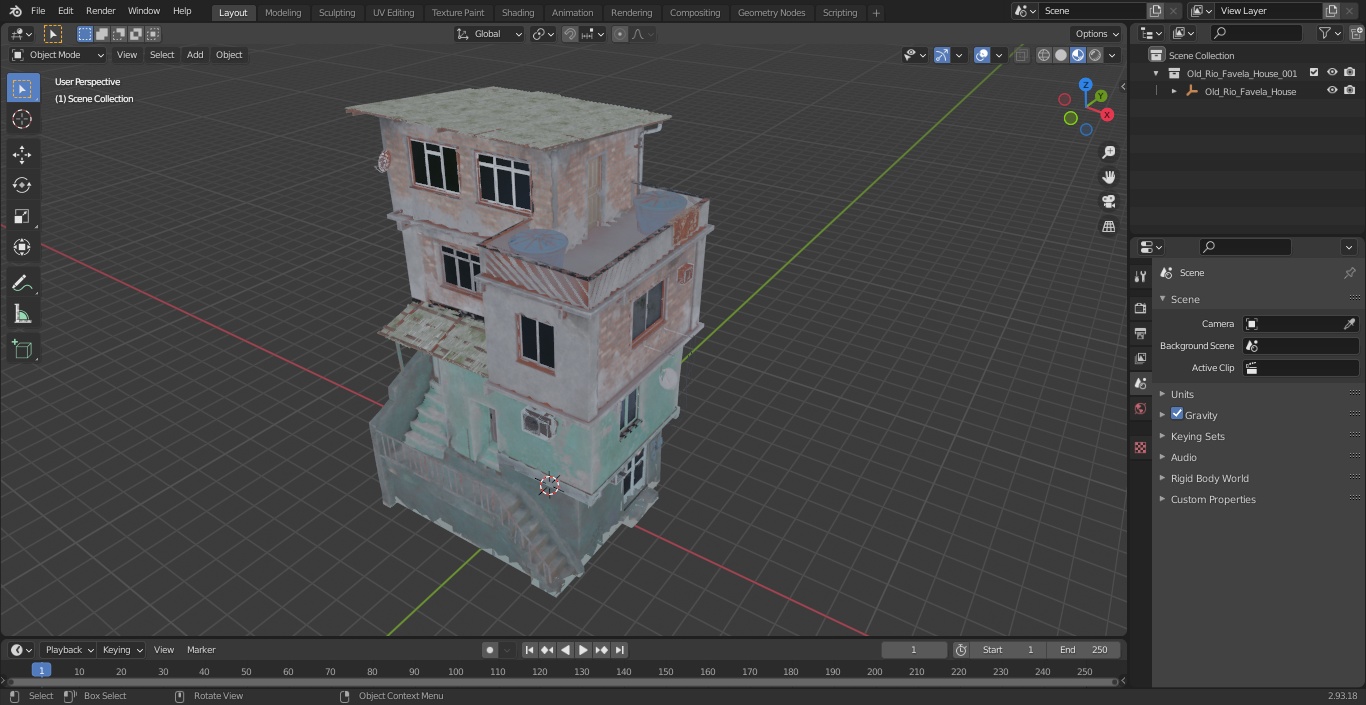Choose the Measure tool
Image resolution: width=1366 pixels, height=705 pixels.
[x=22, y=314]
